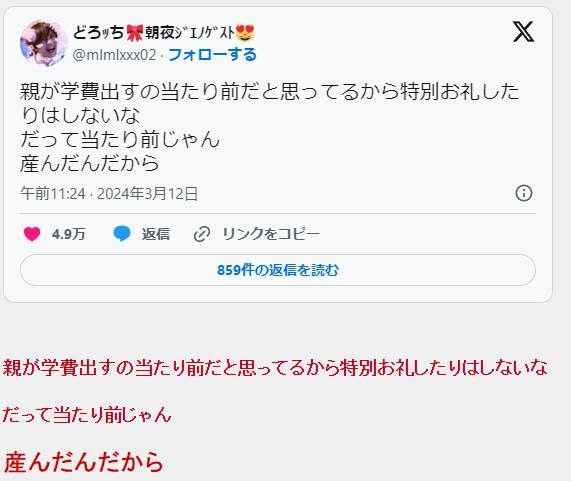
Task: Click the 返信 reply label
Action: [156, 234]
